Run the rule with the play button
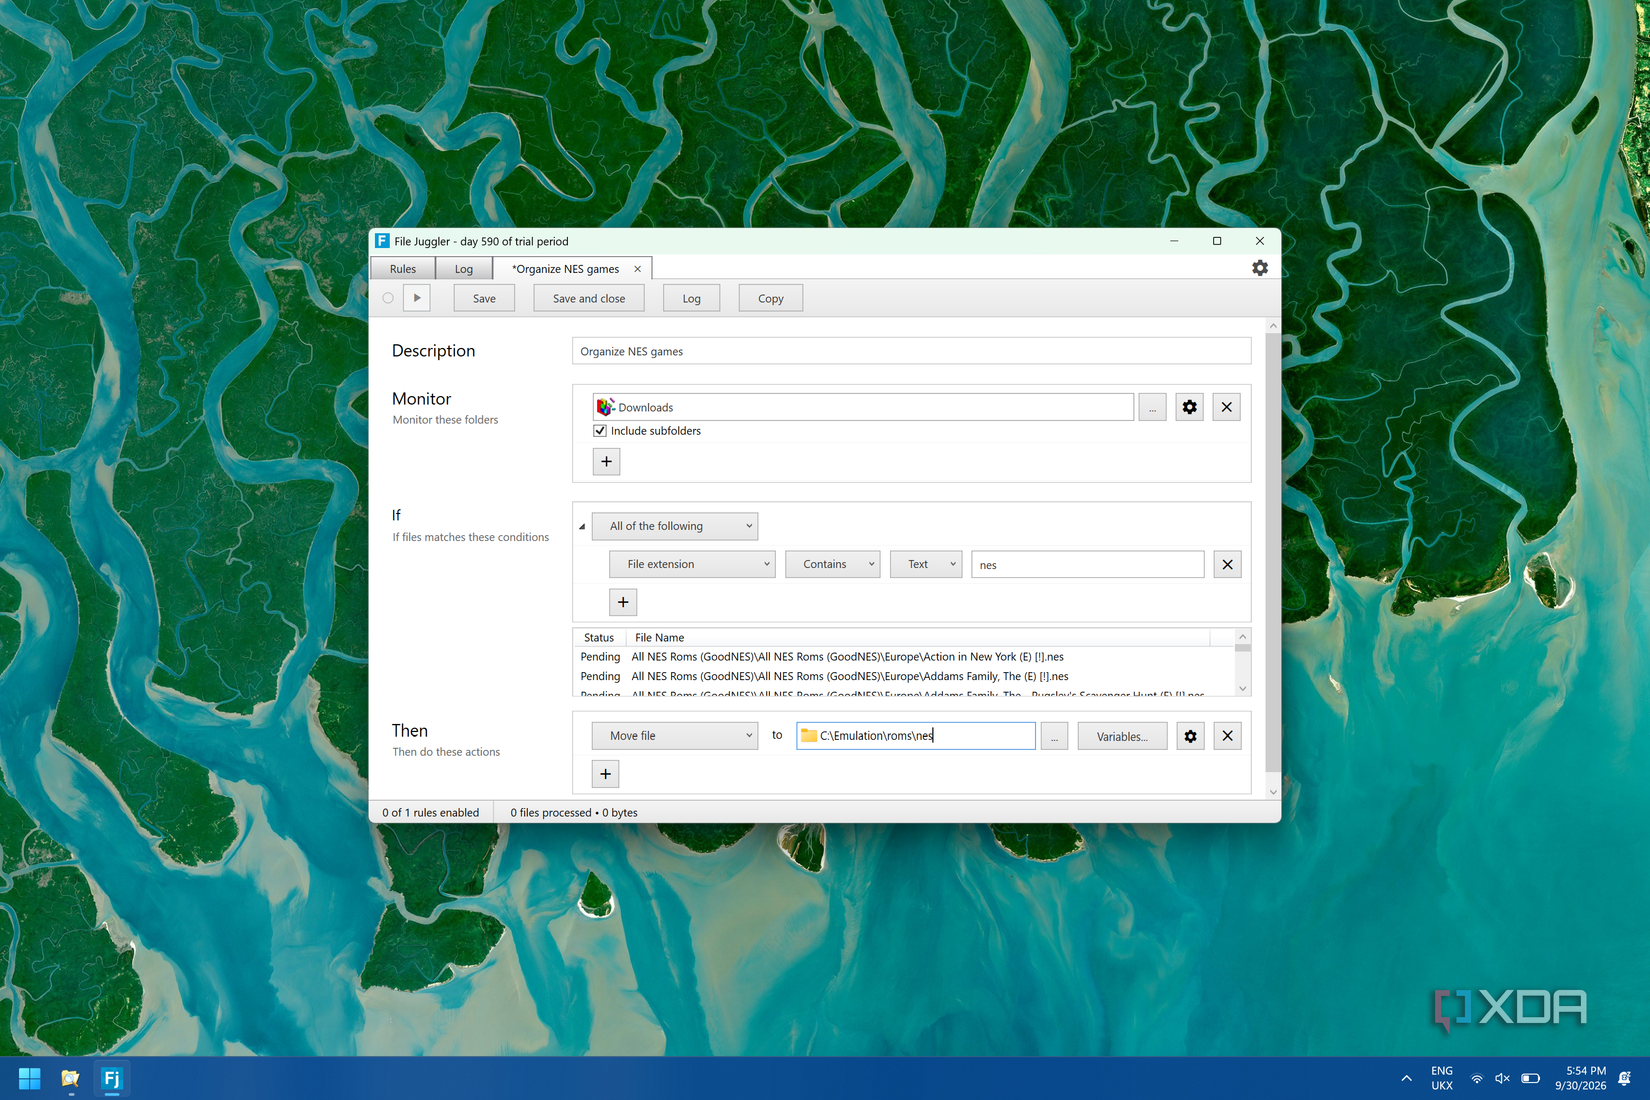This screenshot has width=1650, height=1100. click(417, 298)
